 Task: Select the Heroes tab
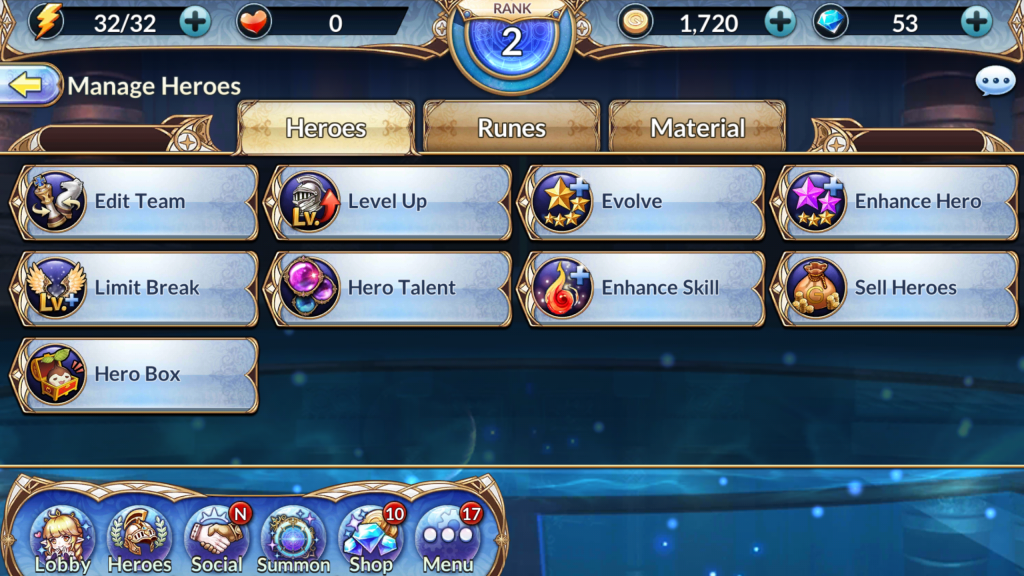pyautogui.click(x=326, y=127)
